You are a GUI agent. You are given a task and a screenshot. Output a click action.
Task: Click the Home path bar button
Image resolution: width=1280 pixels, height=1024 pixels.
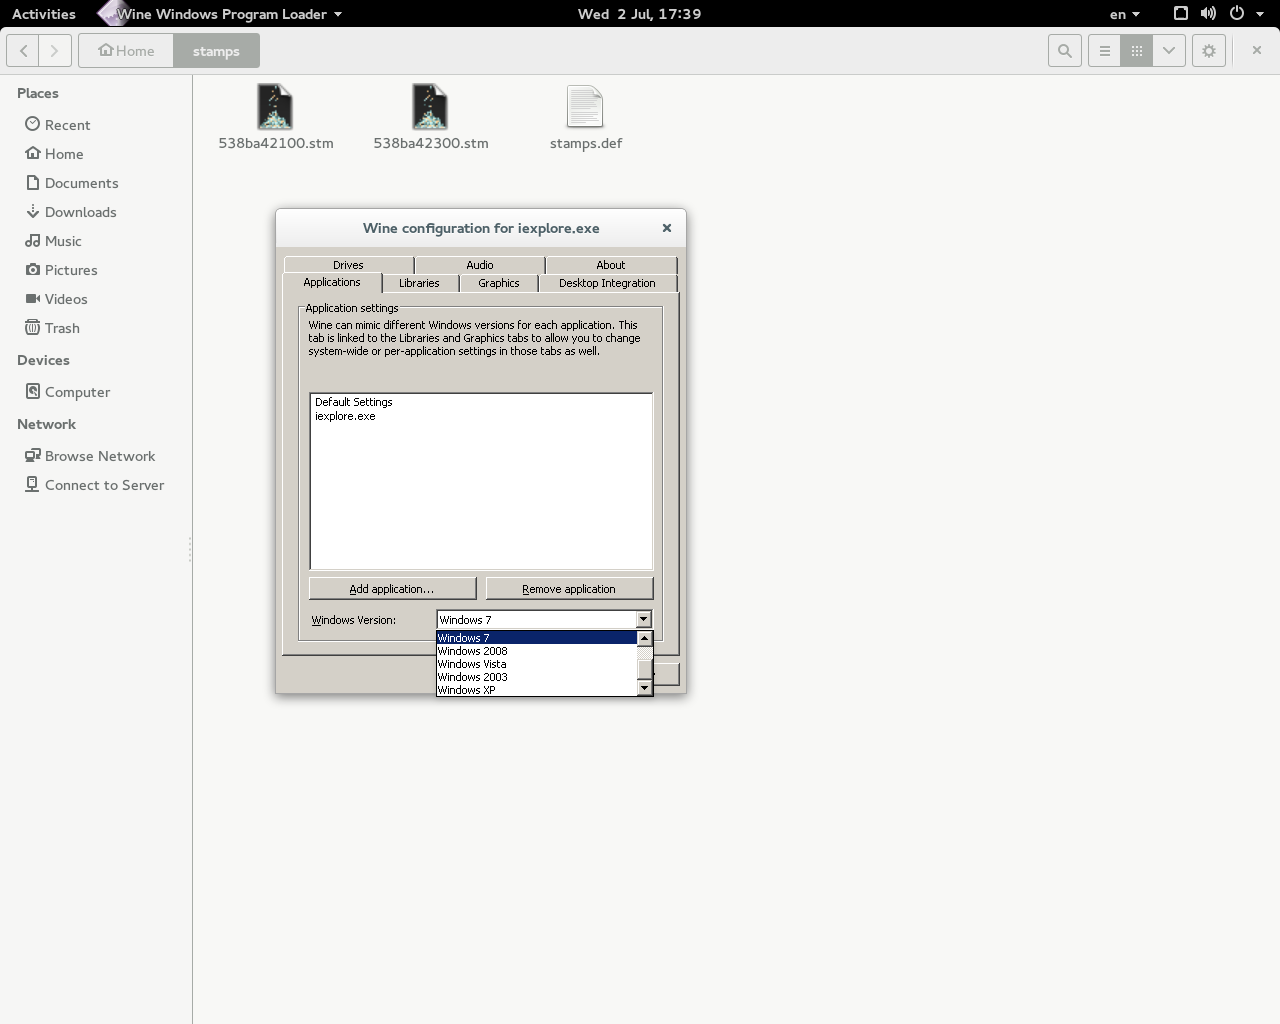click(x=126, y=51)
